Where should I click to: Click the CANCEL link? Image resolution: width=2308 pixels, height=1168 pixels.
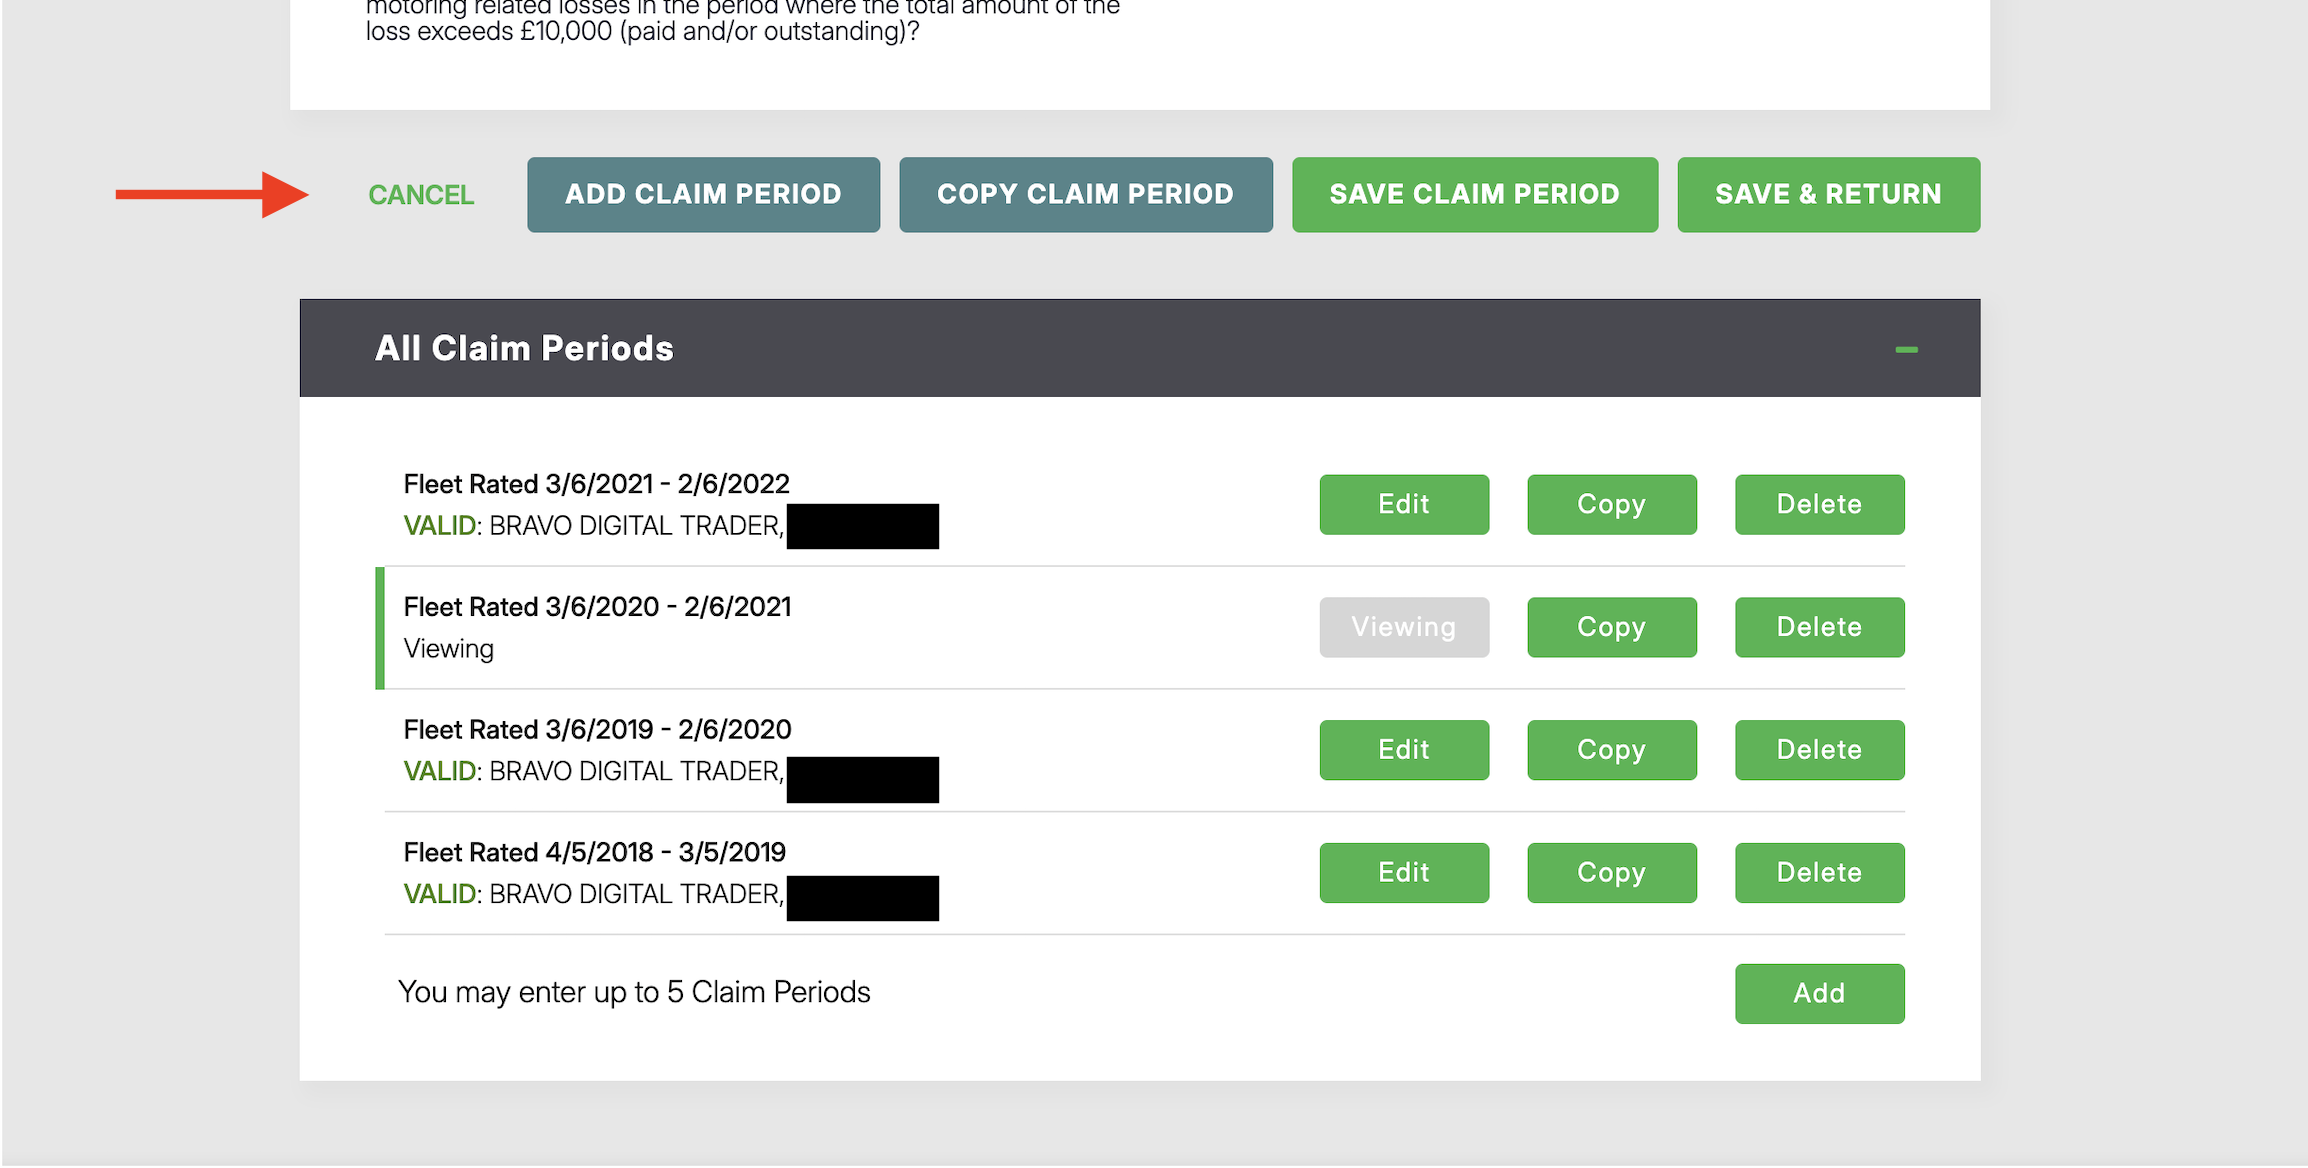pos(421,195)
